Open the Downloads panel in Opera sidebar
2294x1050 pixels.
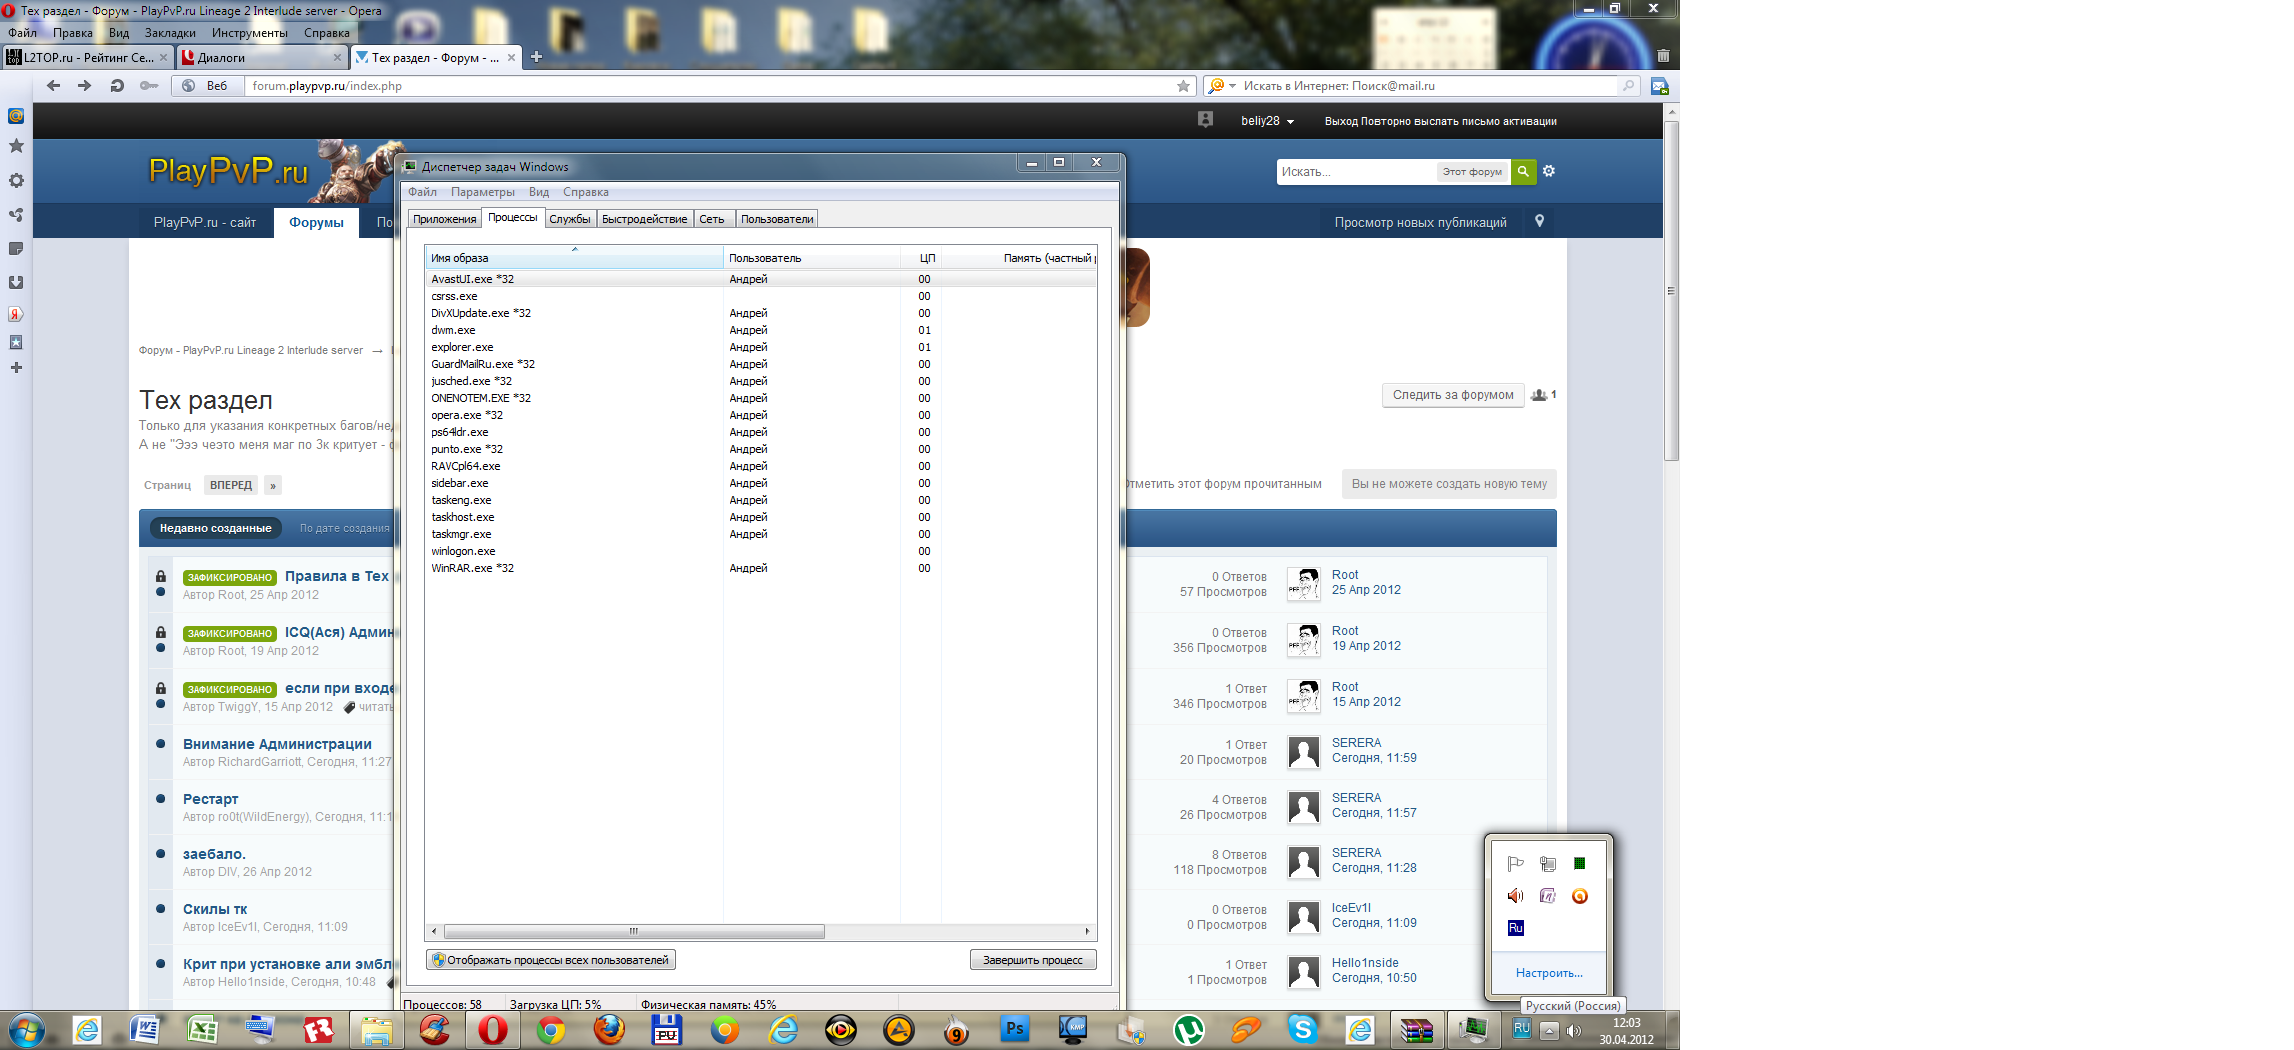click(x=16, y=283)
